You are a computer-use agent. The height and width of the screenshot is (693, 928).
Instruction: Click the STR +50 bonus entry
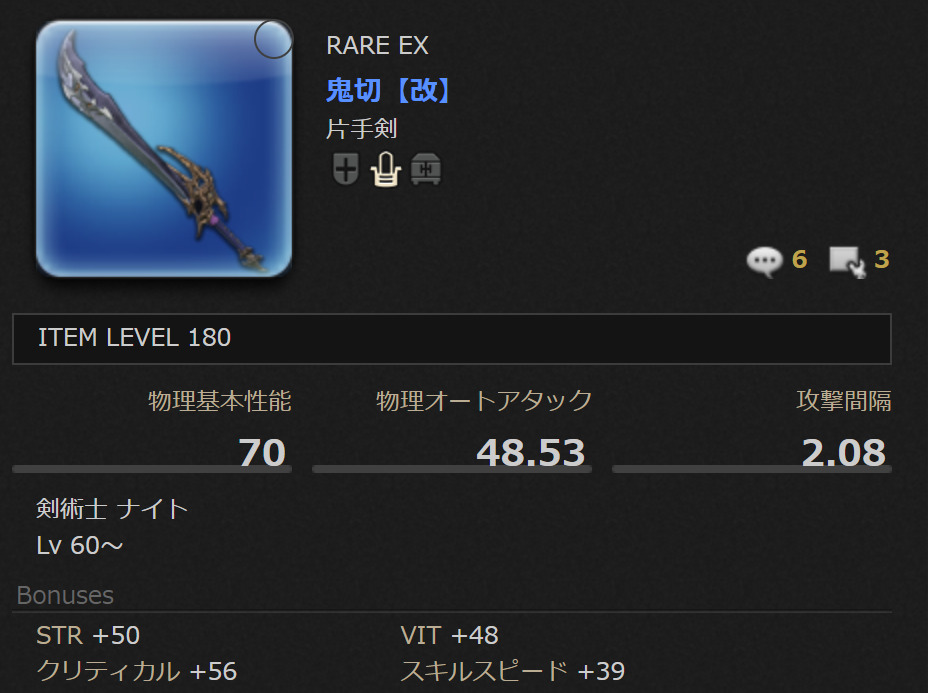pyautogui.click(x=88, y=635)
